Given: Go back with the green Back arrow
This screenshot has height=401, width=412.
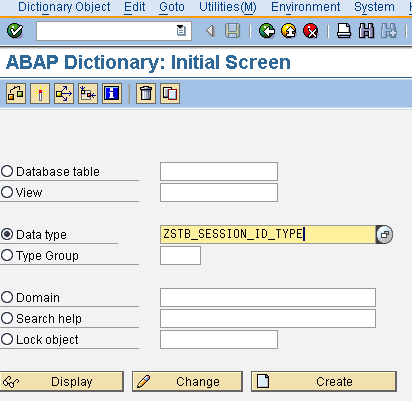Looking at the screenshot, I should (267, 31).
